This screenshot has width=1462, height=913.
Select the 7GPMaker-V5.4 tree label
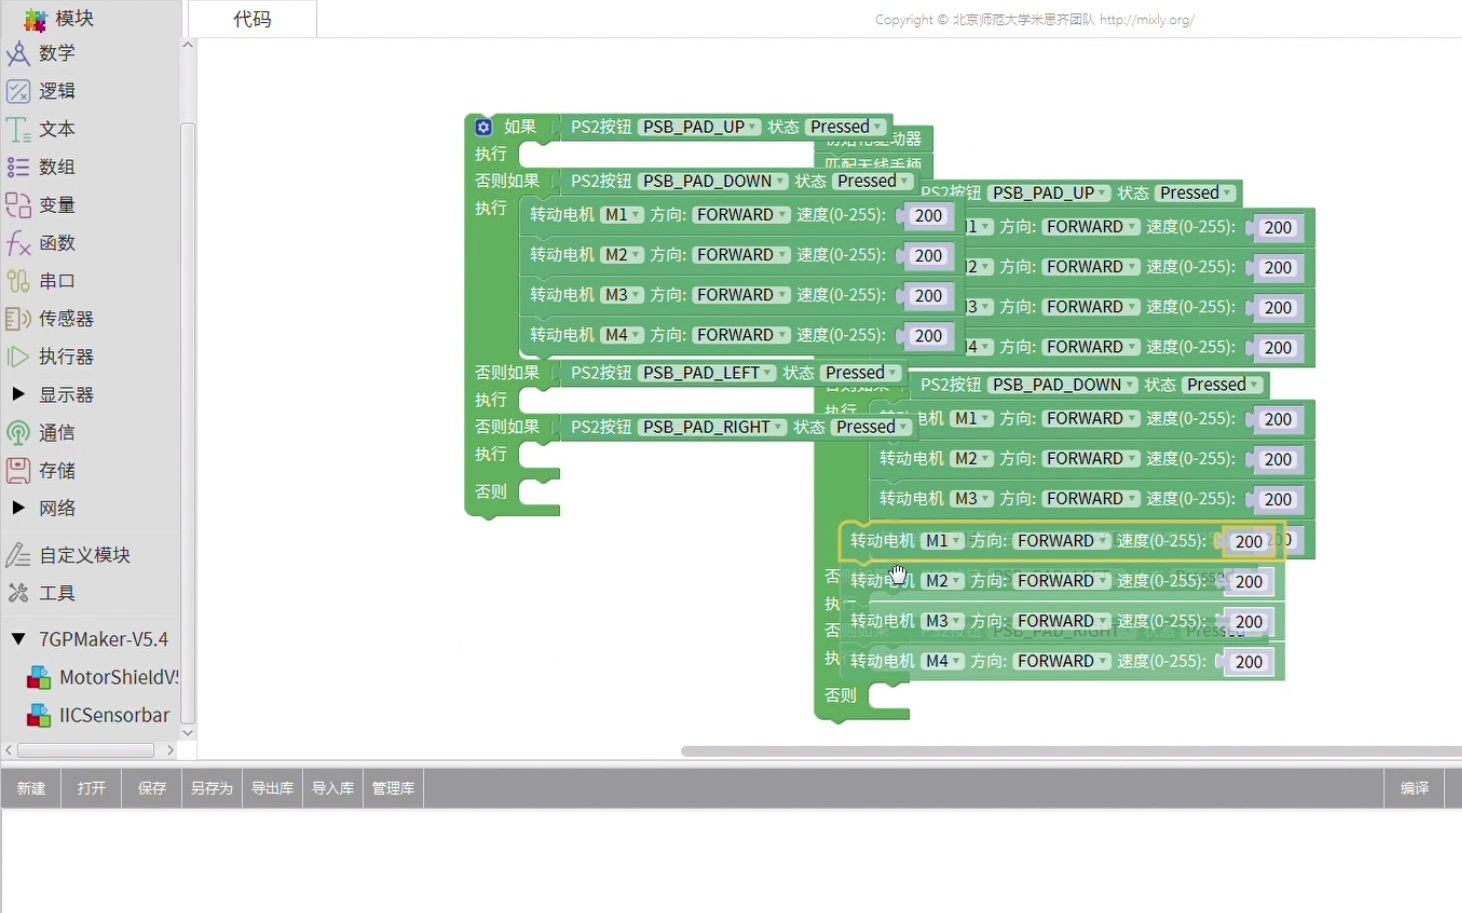(104, 639)
